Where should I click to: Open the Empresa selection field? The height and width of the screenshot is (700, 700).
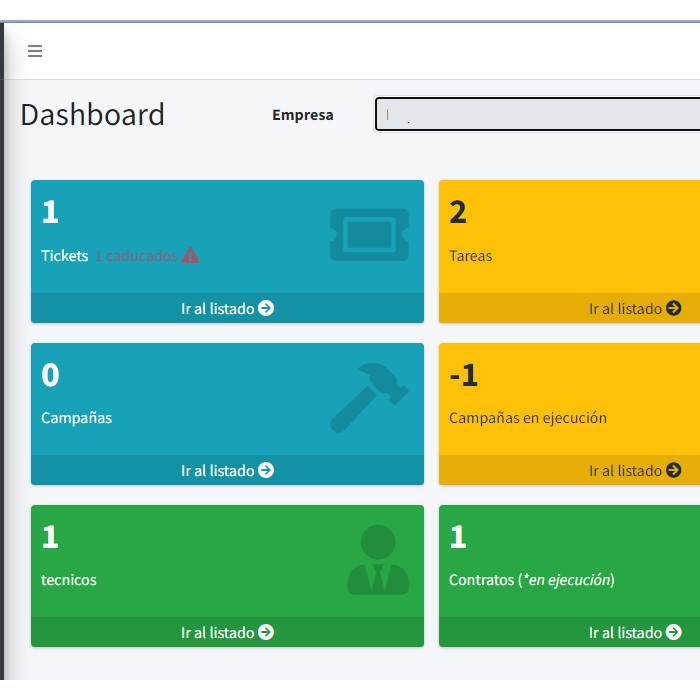pos(537,114)
